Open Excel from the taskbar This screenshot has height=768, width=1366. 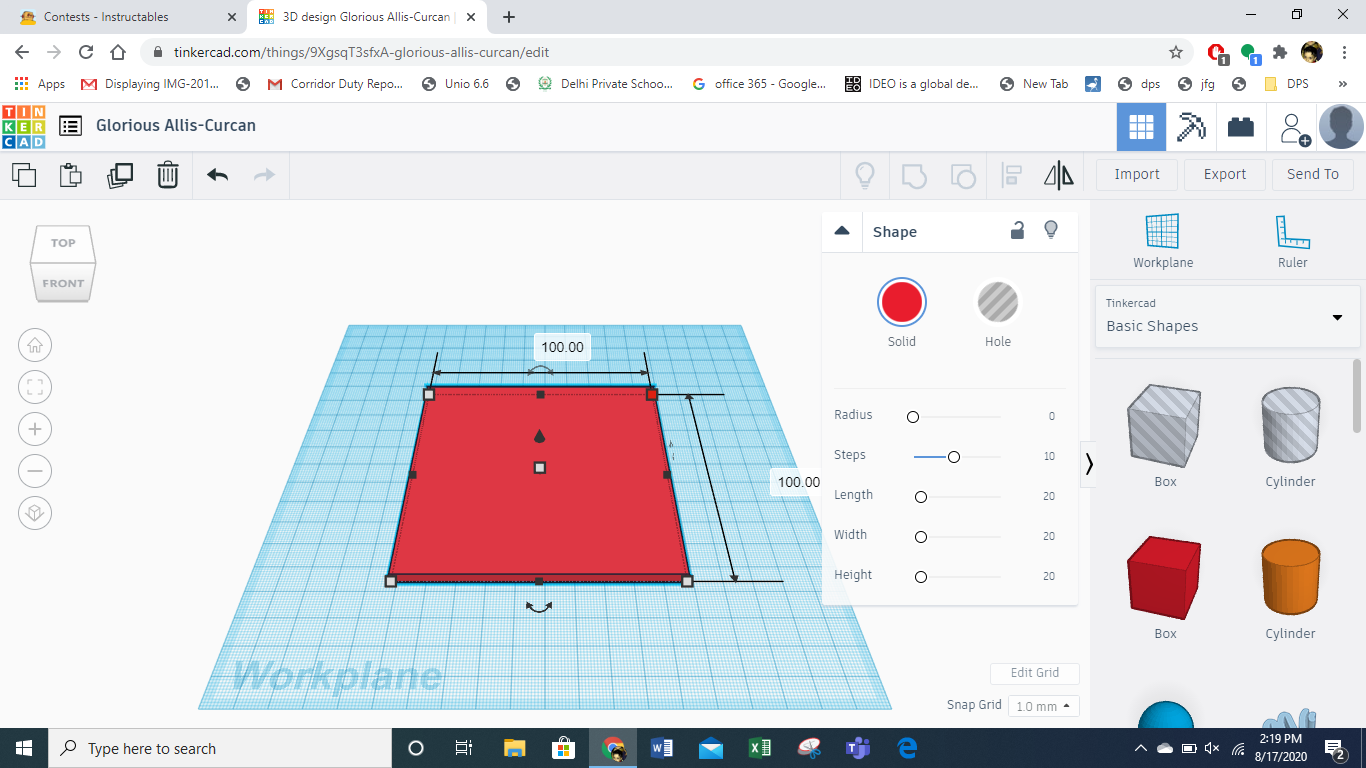pyautogui.click(x=759, y=748)
